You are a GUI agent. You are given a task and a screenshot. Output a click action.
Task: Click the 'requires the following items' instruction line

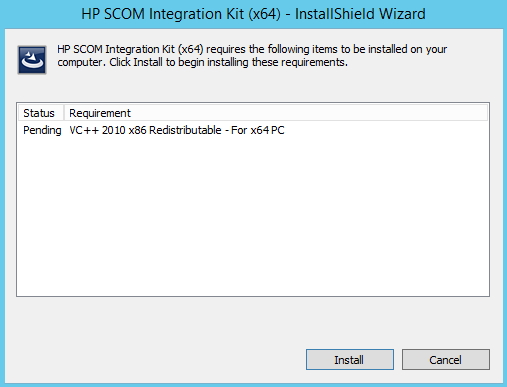252,49
